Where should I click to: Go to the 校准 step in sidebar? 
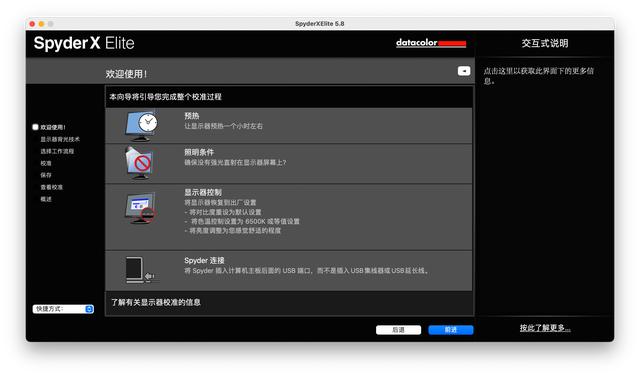(46, 163)
